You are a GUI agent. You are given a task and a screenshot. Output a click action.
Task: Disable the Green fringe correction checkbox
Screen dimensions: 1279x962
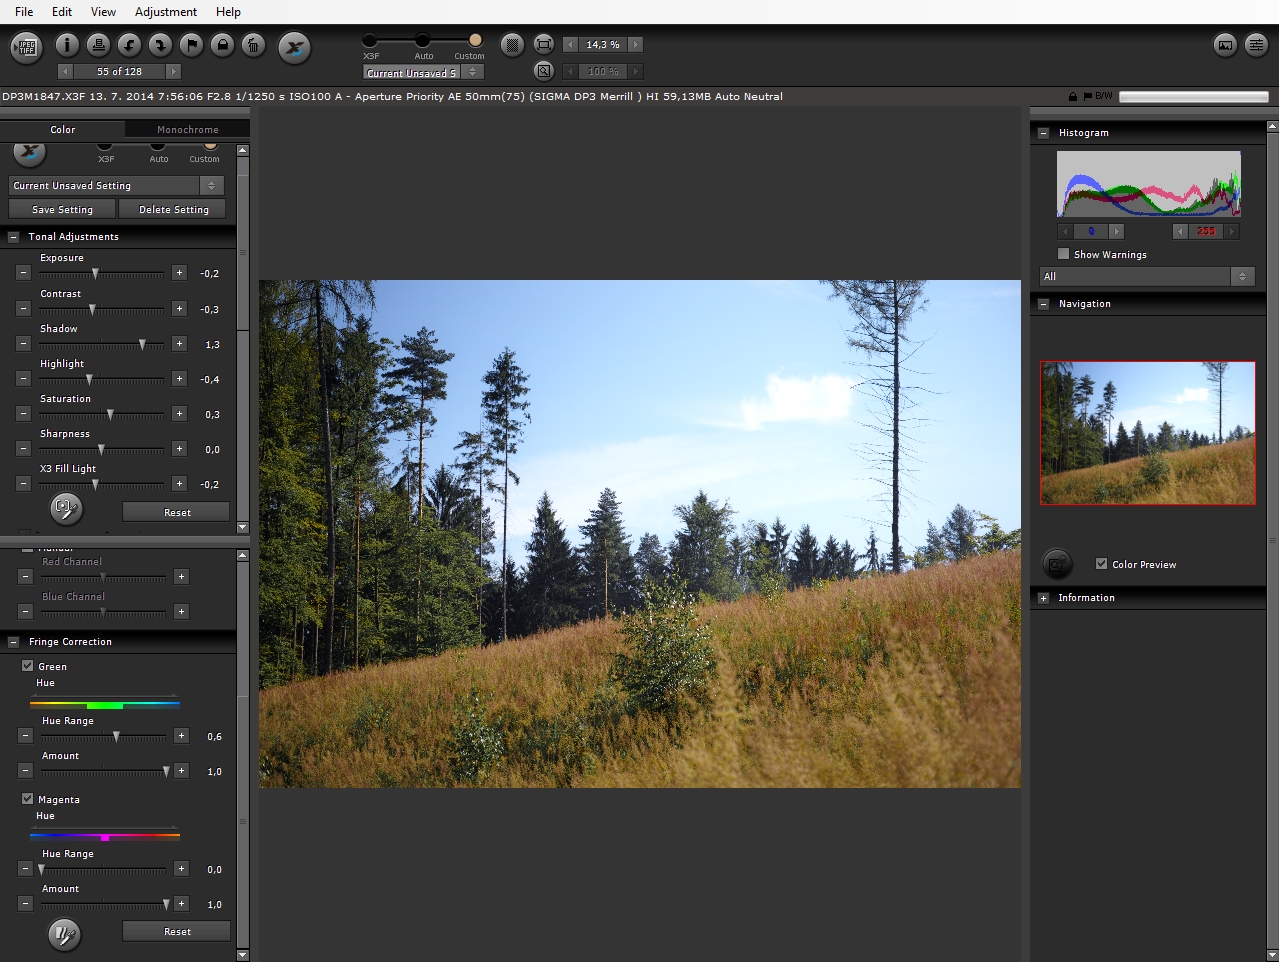28,666
